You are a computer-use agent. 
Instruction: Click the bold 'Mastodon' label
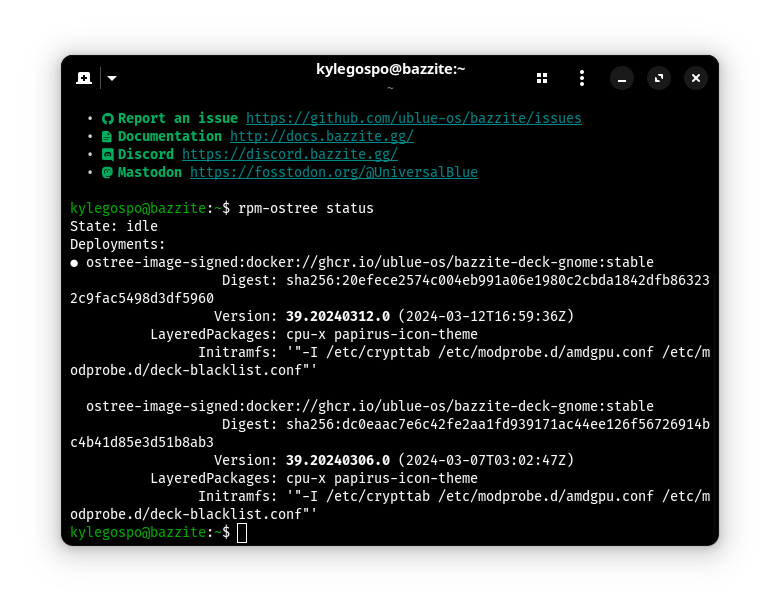[150, 172]
